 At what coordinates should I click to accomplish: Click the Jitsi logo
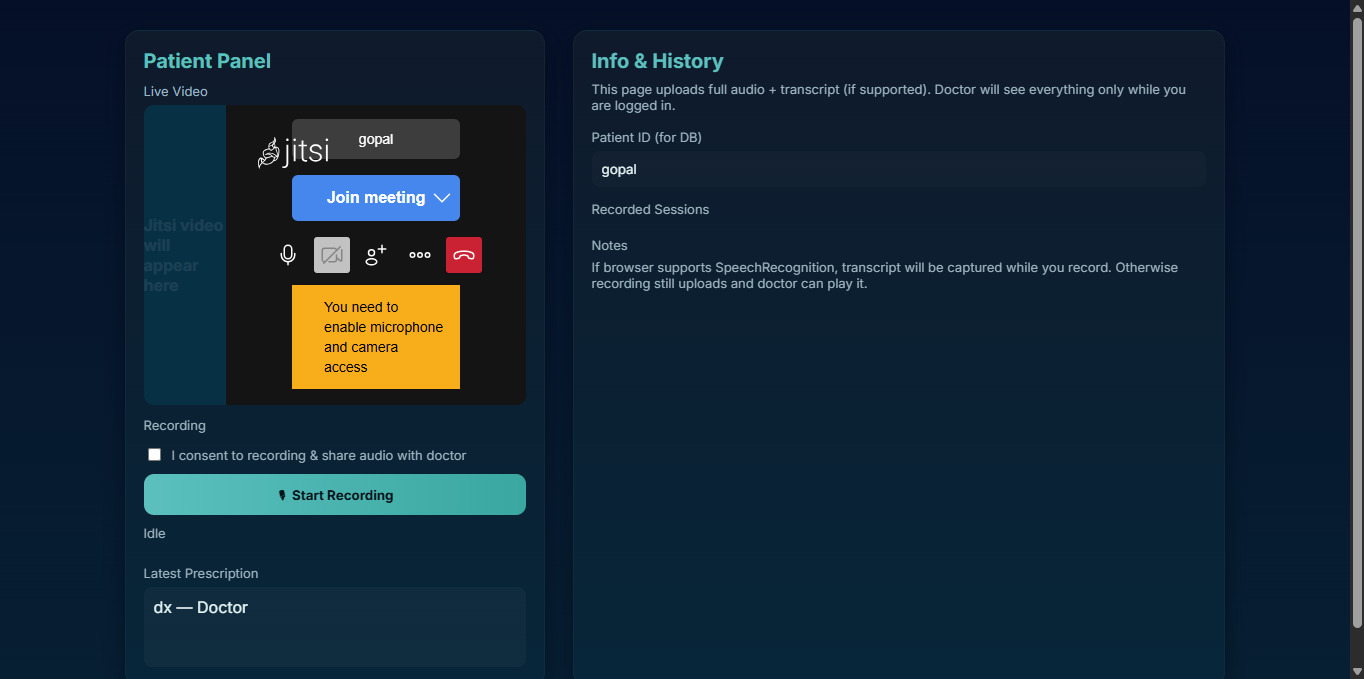tap(293, 152)
